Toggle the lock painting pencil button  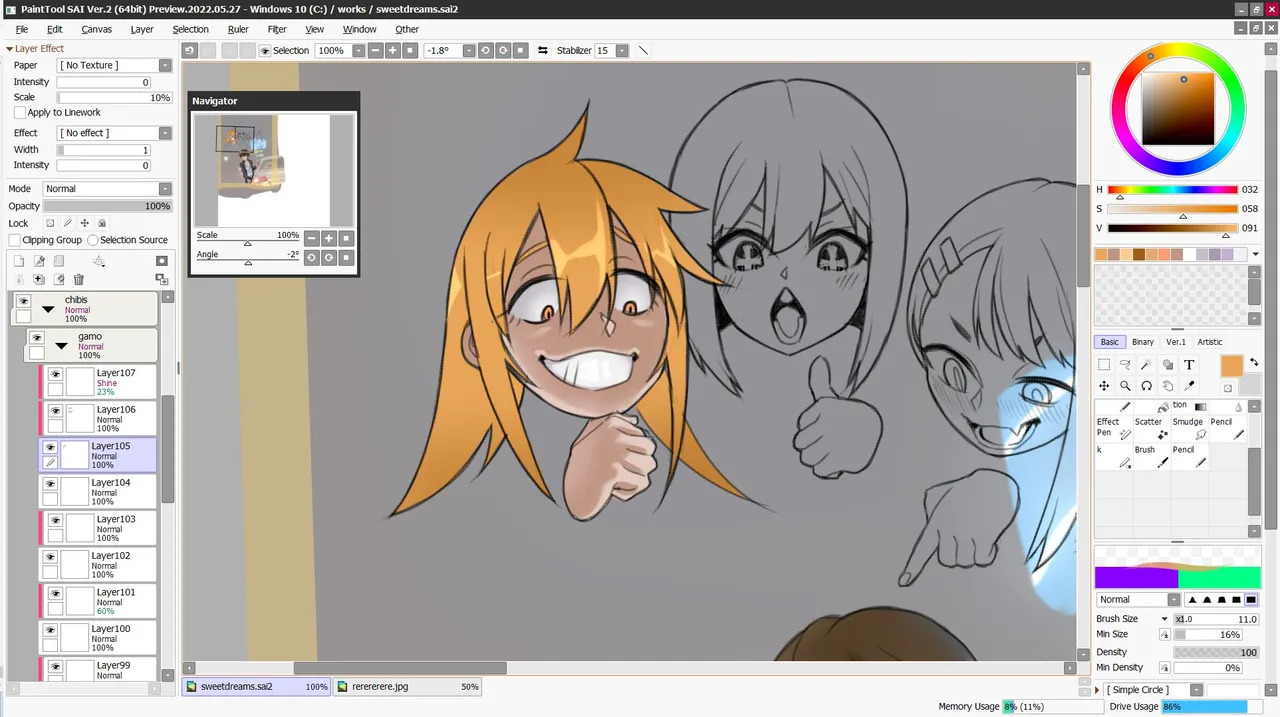pos(68,223)
